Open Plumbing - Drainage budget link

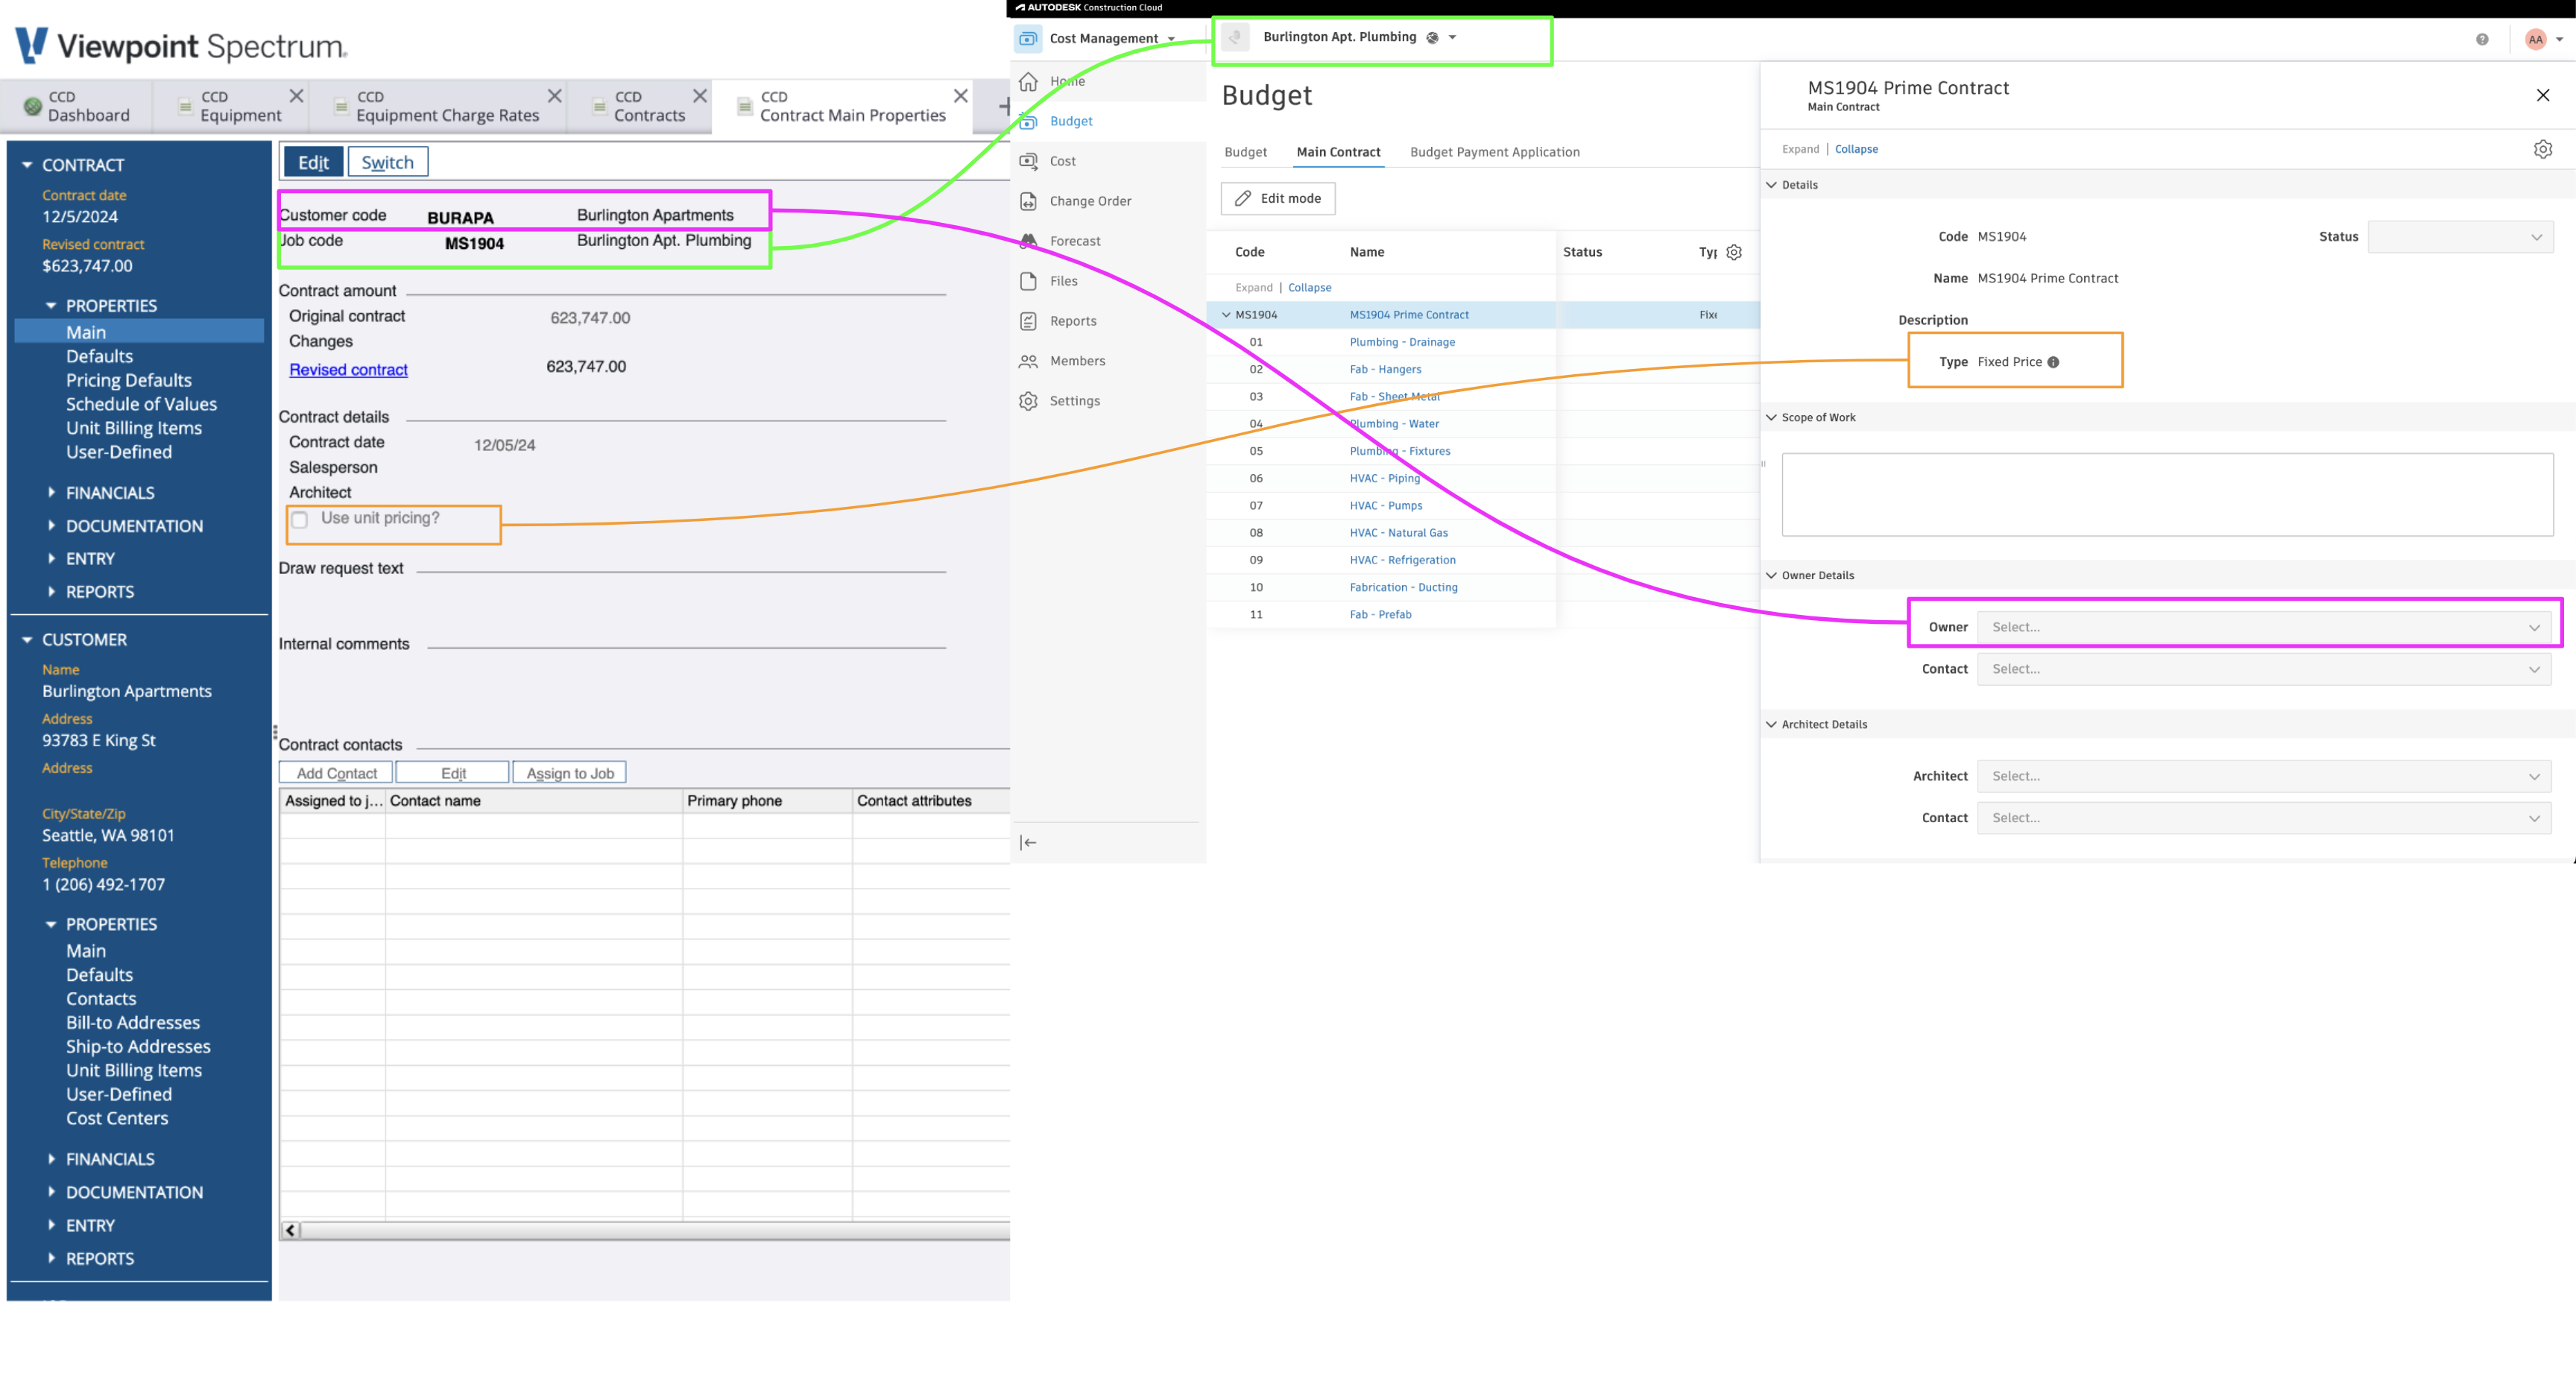pos(1402,342)
